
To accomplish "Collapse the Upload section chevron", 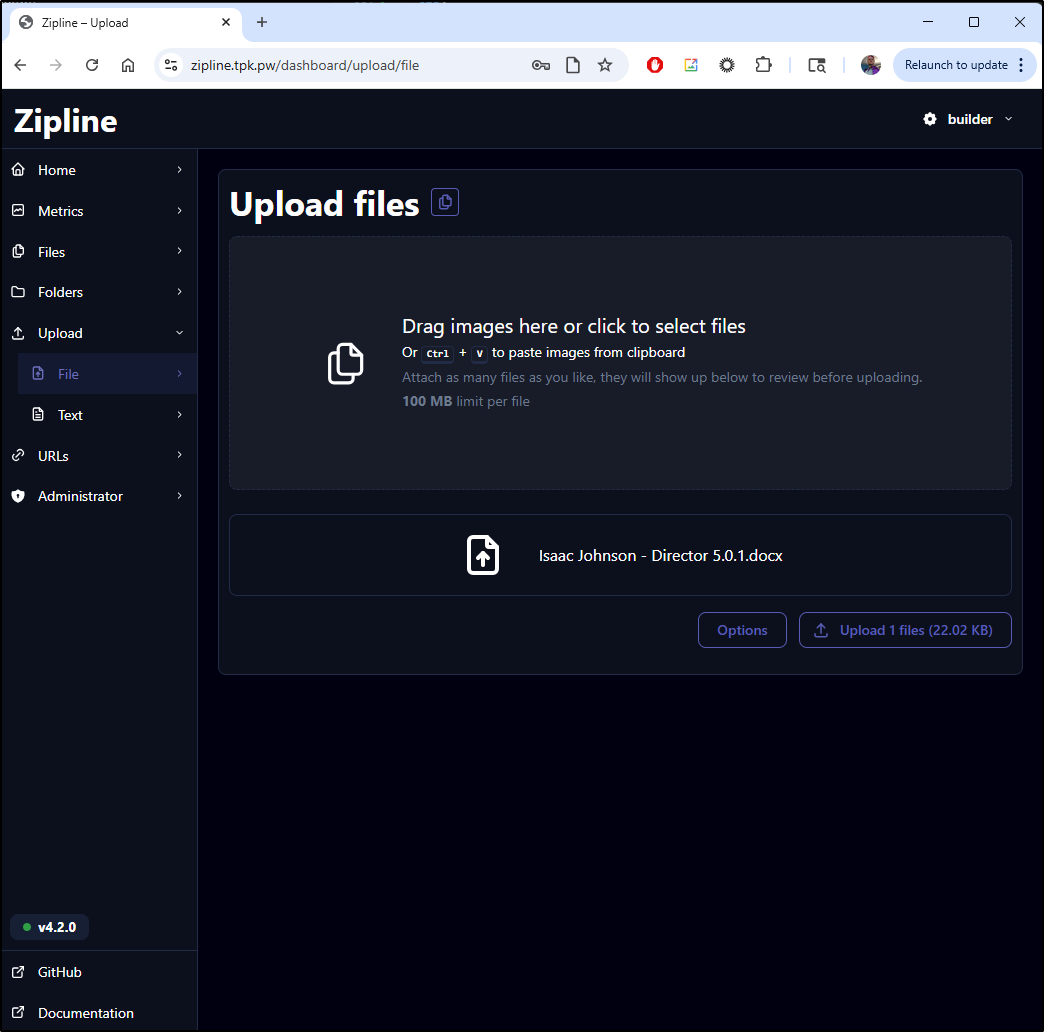I will (180, 333).
